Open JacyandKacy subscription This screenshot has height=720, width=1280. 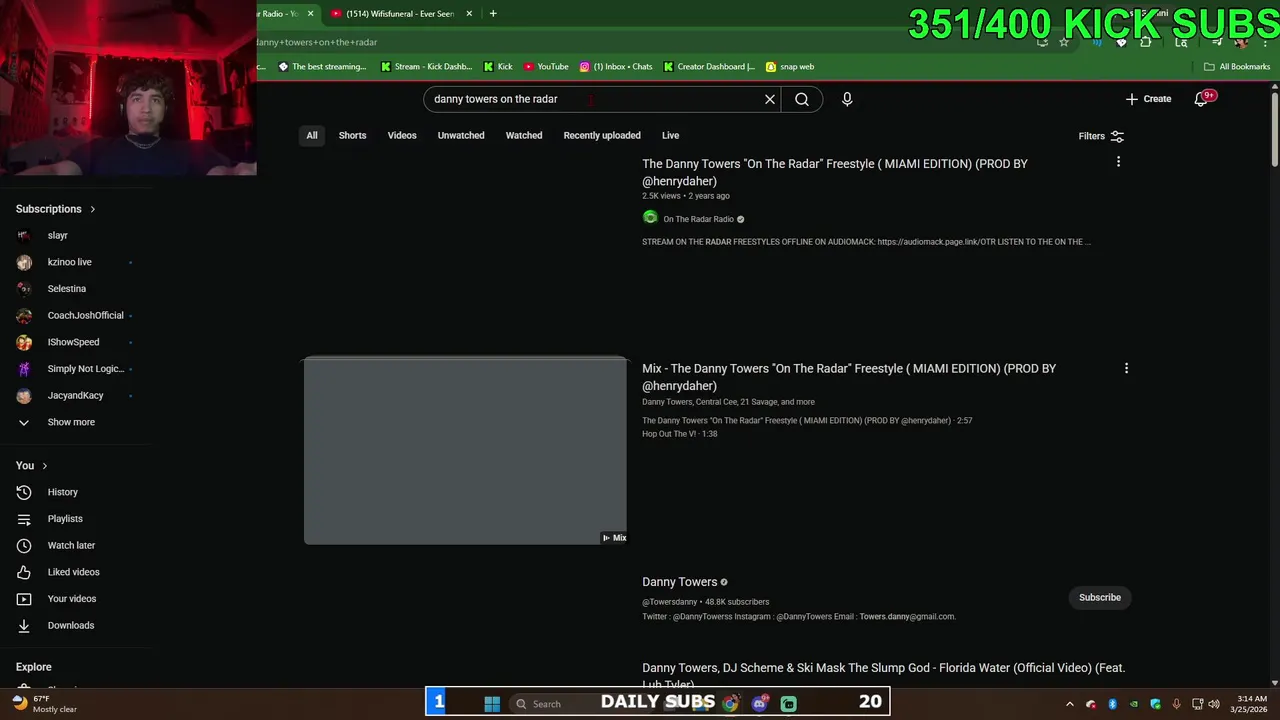click(x=76, y=396)
